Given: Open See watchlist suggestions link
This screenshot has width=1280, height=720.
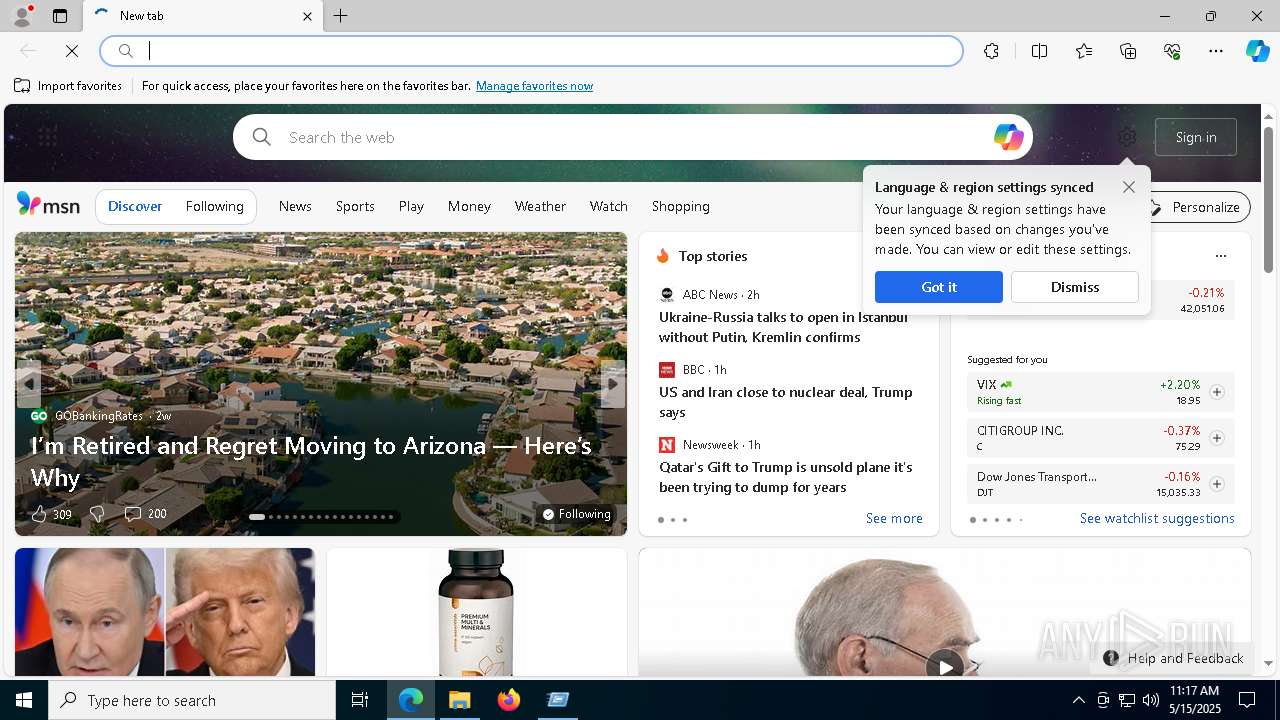Looking at the screenshot, I should [1157, 518].
